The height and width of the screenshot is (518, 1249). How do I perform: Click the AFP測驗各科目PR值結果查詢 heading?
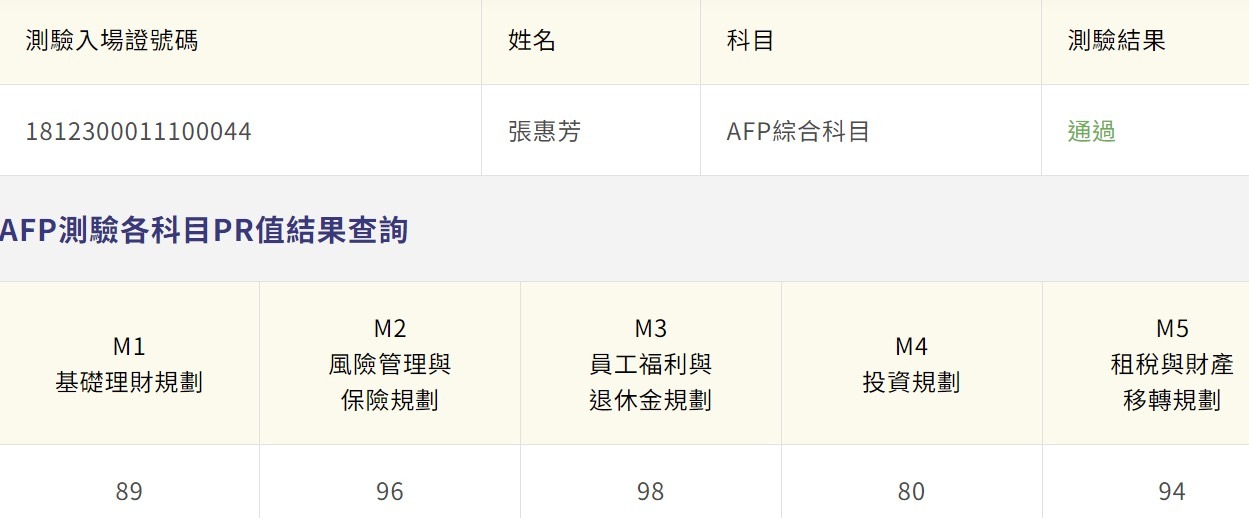[205, 230]
